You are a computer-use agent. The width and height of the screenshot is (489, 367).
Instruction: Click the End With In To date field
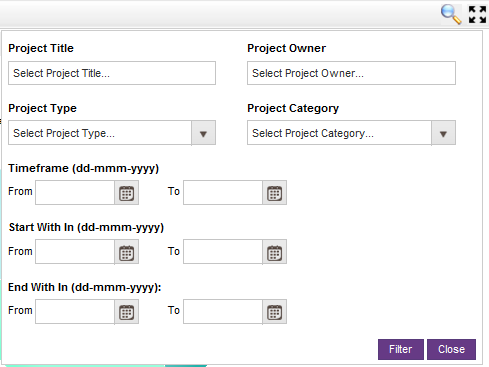(x=223, y=312)
